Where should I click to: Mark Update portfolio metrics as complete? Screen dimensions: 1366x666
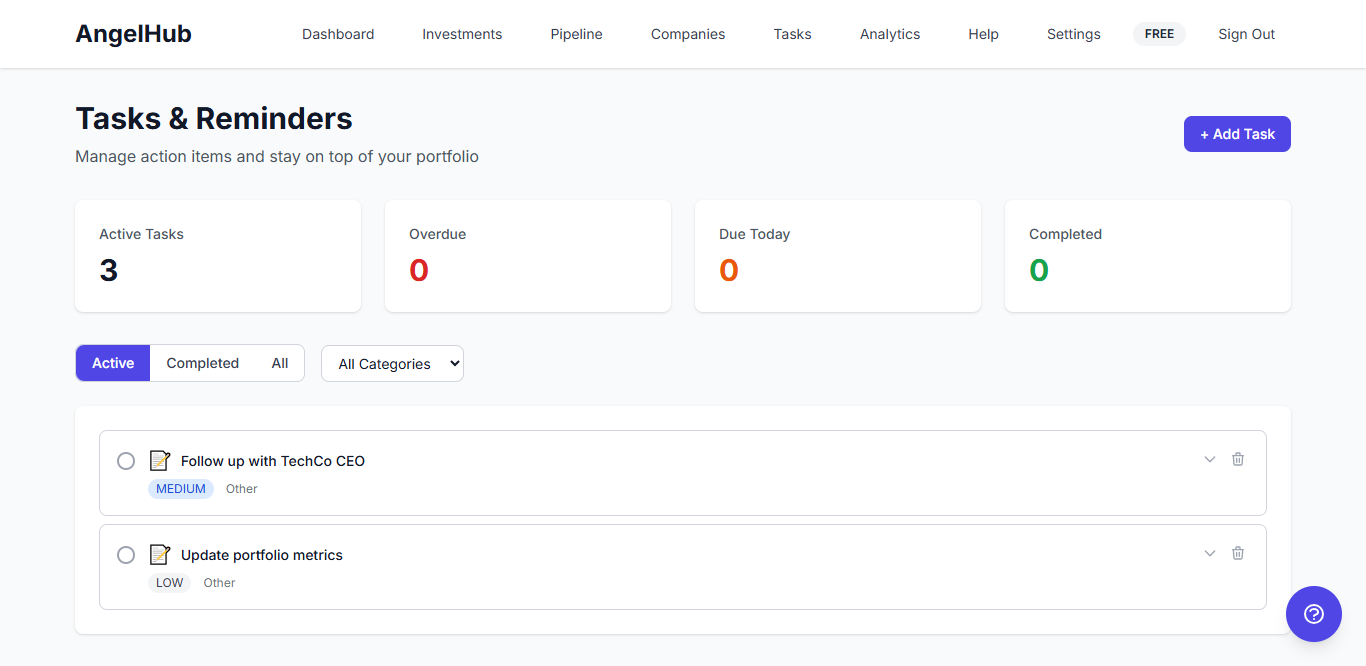[126, 554]
